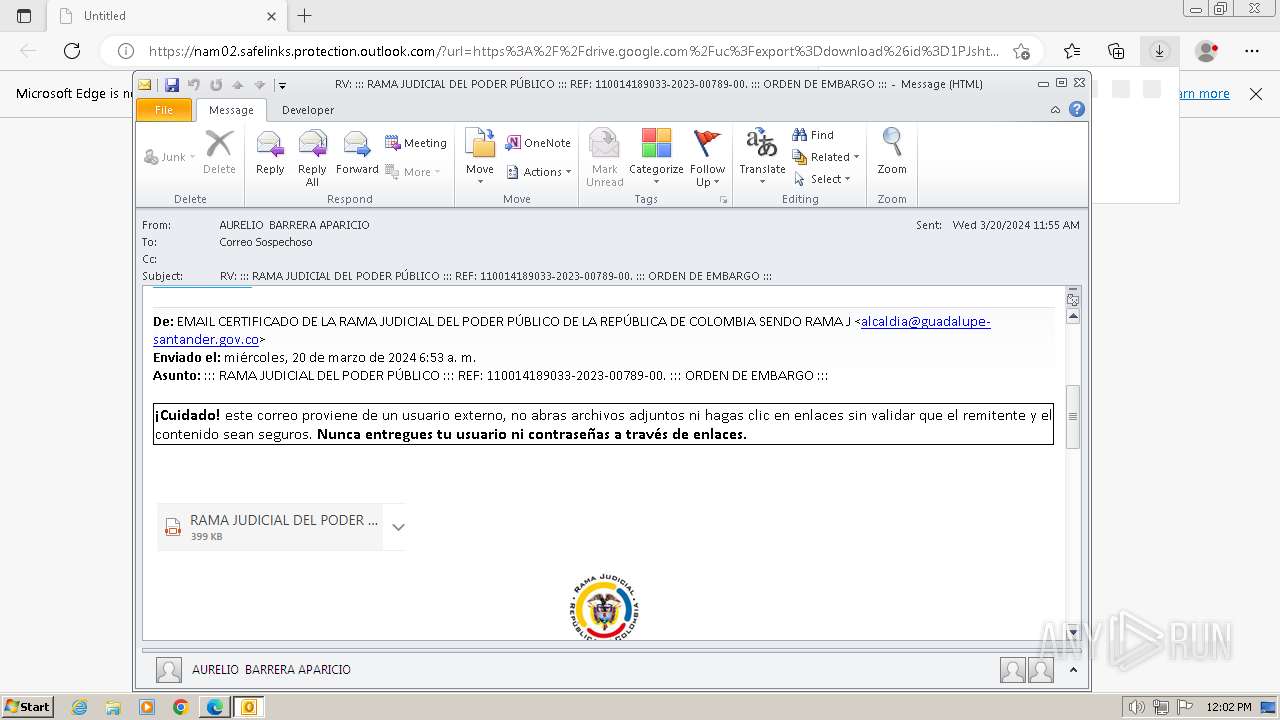
Task: Customize the Quick Access Toolbar dropdown
Action: [x=283, y=85]
